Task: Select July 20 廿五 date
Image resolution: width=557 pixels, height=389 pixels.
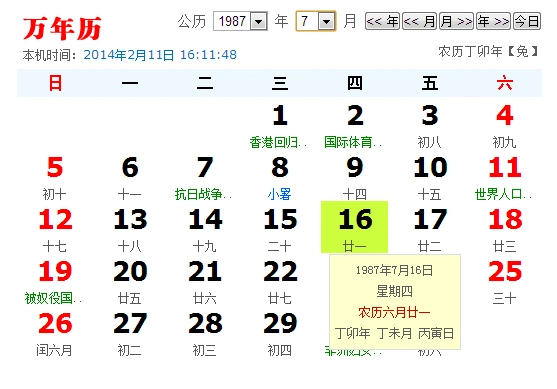Action: (x=130, y=281)
